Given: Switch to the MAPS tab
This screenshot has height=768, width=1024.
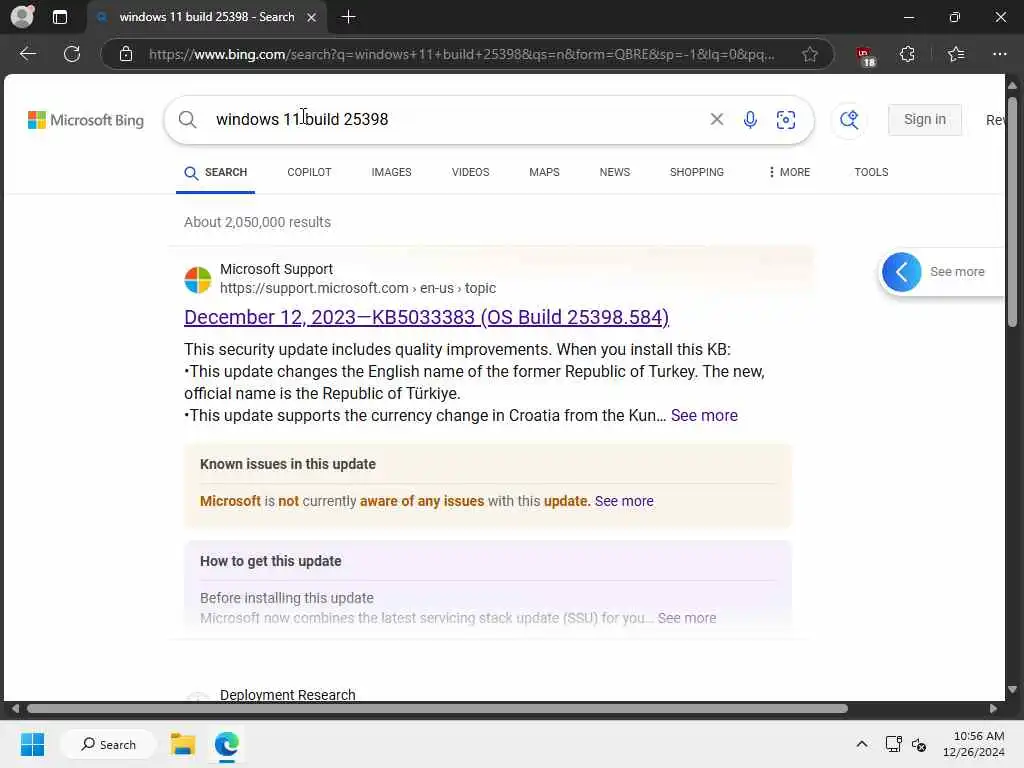Looking at the screenshot, I should pyautogui.click(x=544, y=172).
